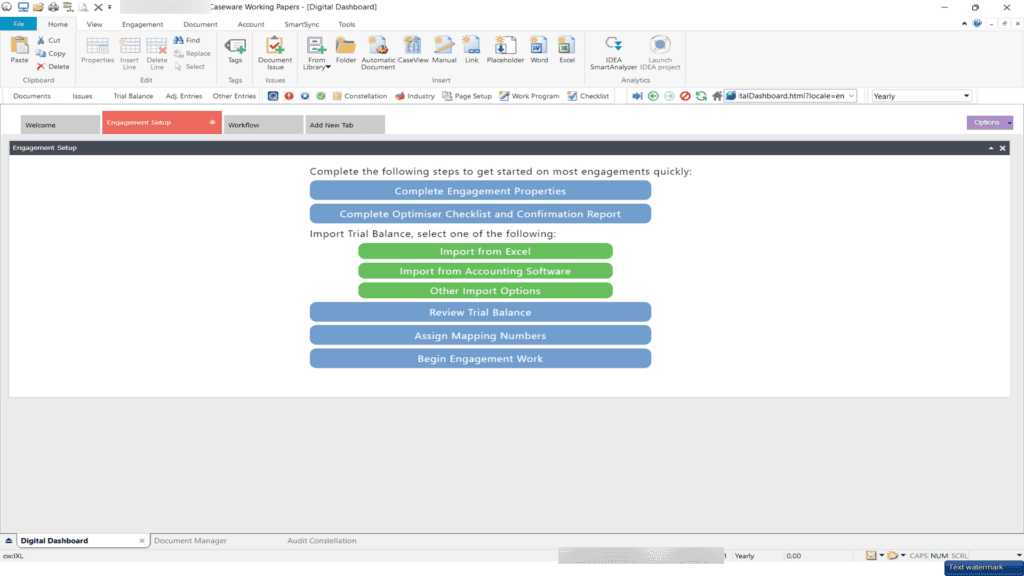Open the File menu
The height and width of the screenshot is (576, 1024).
19,24
